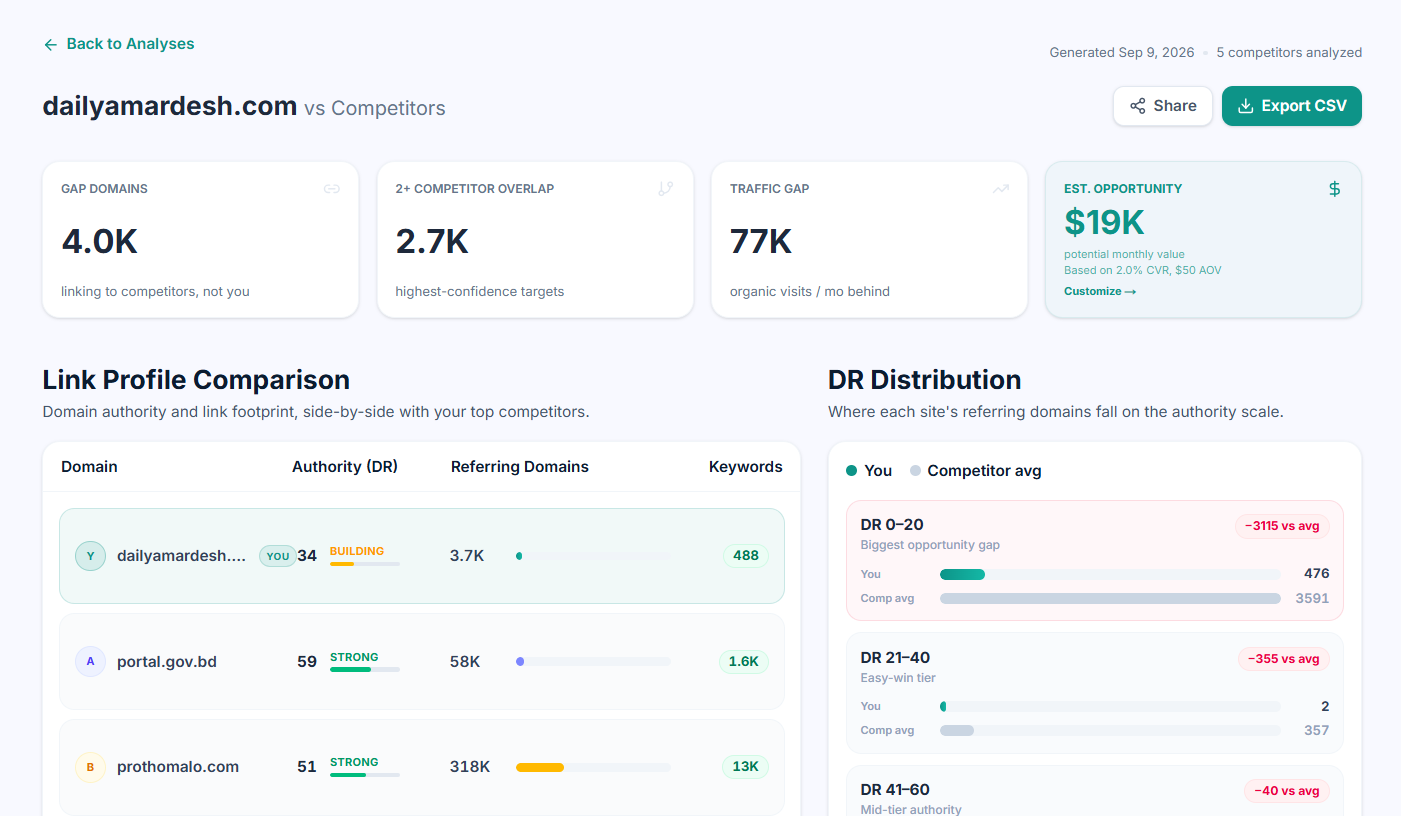Open the Share button
Viewport: 1401px width, 816px height.
[x=1163, y=106]
